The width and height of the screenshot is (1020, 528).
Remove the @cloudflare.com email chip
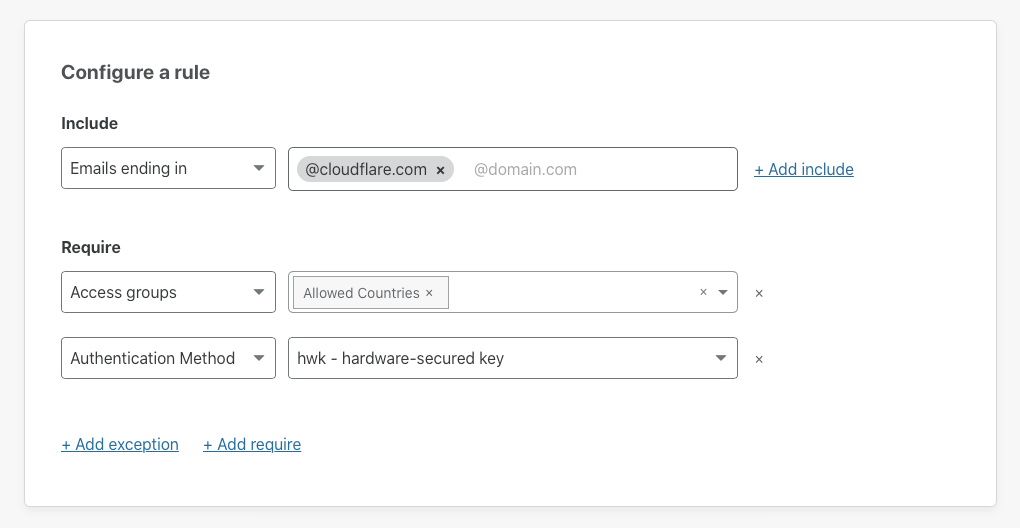(x=440, y=170)
